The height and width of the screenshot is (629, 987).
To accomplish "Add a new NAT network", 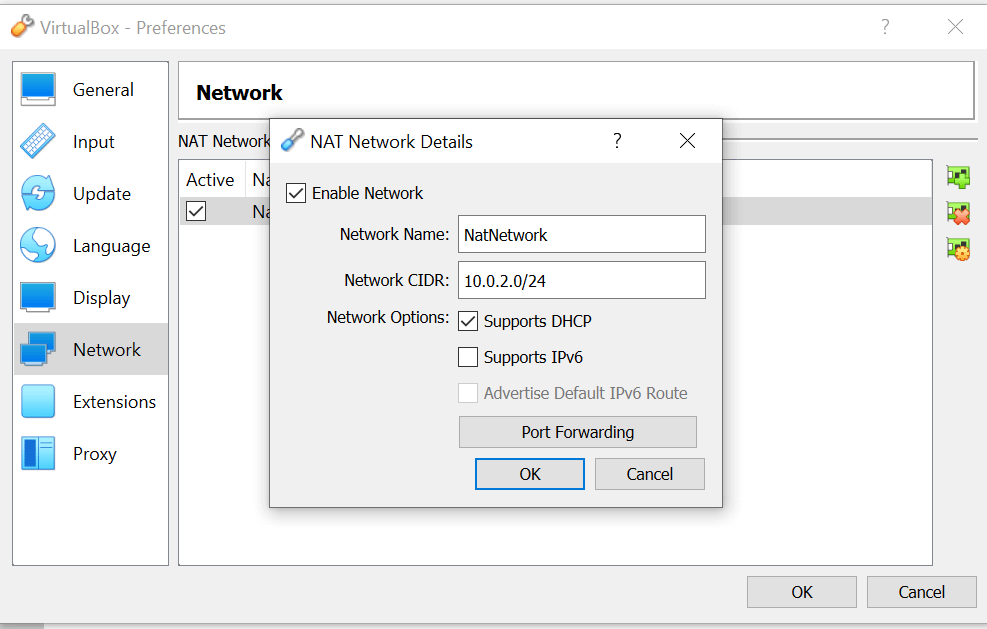I will click(957, 177).
